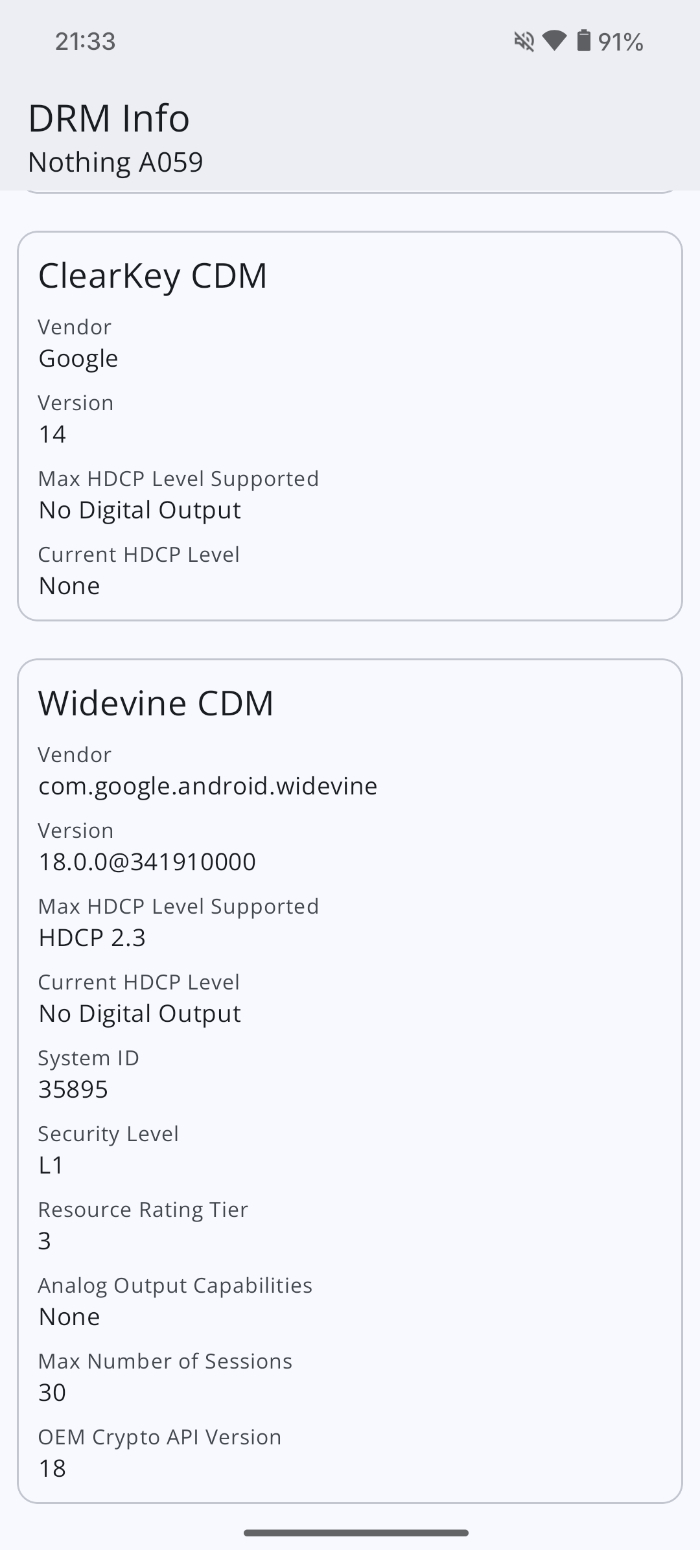
Task: Tap the Resource Rating Tier value 3
Action: click(x=45, y=1241)
